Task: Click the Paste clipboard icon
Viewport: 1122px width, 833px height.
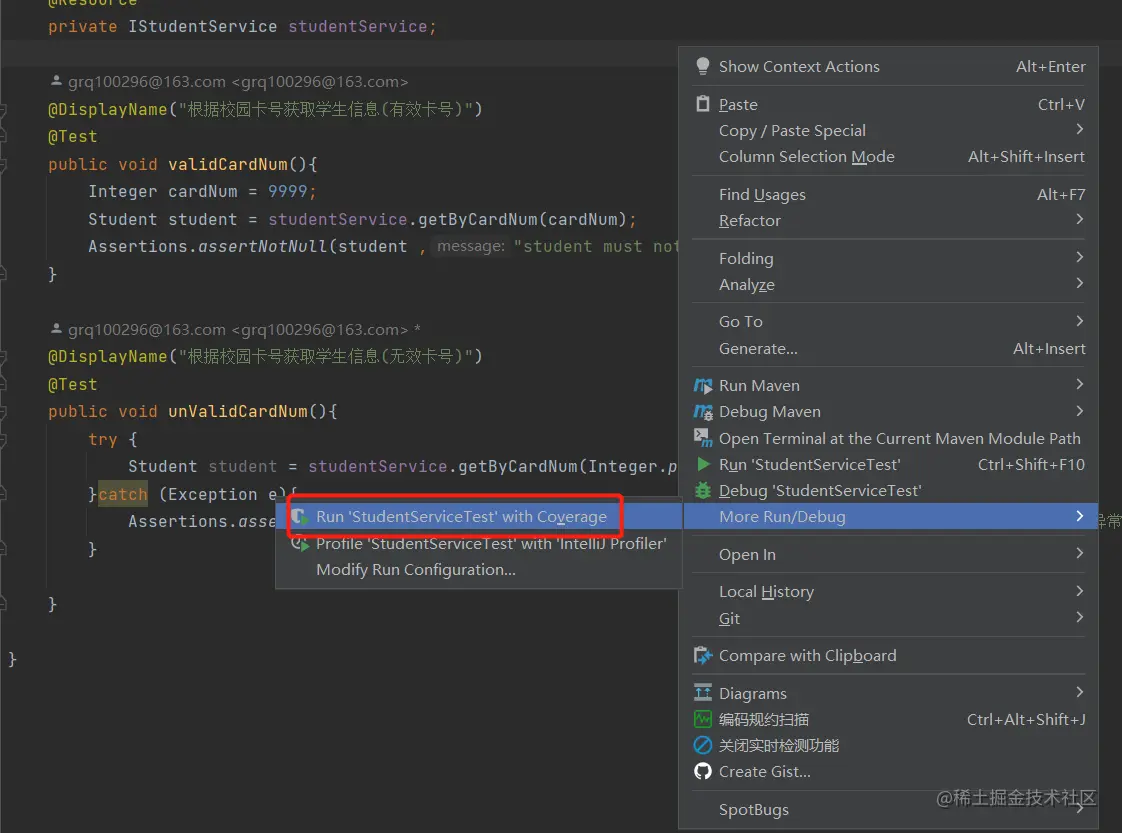Action: [x=703, y=104]
